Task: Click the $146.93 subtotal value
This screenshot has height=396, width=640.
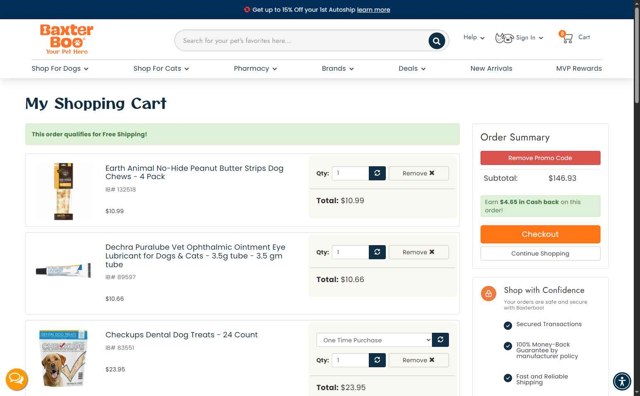Action: coord(562,178)
